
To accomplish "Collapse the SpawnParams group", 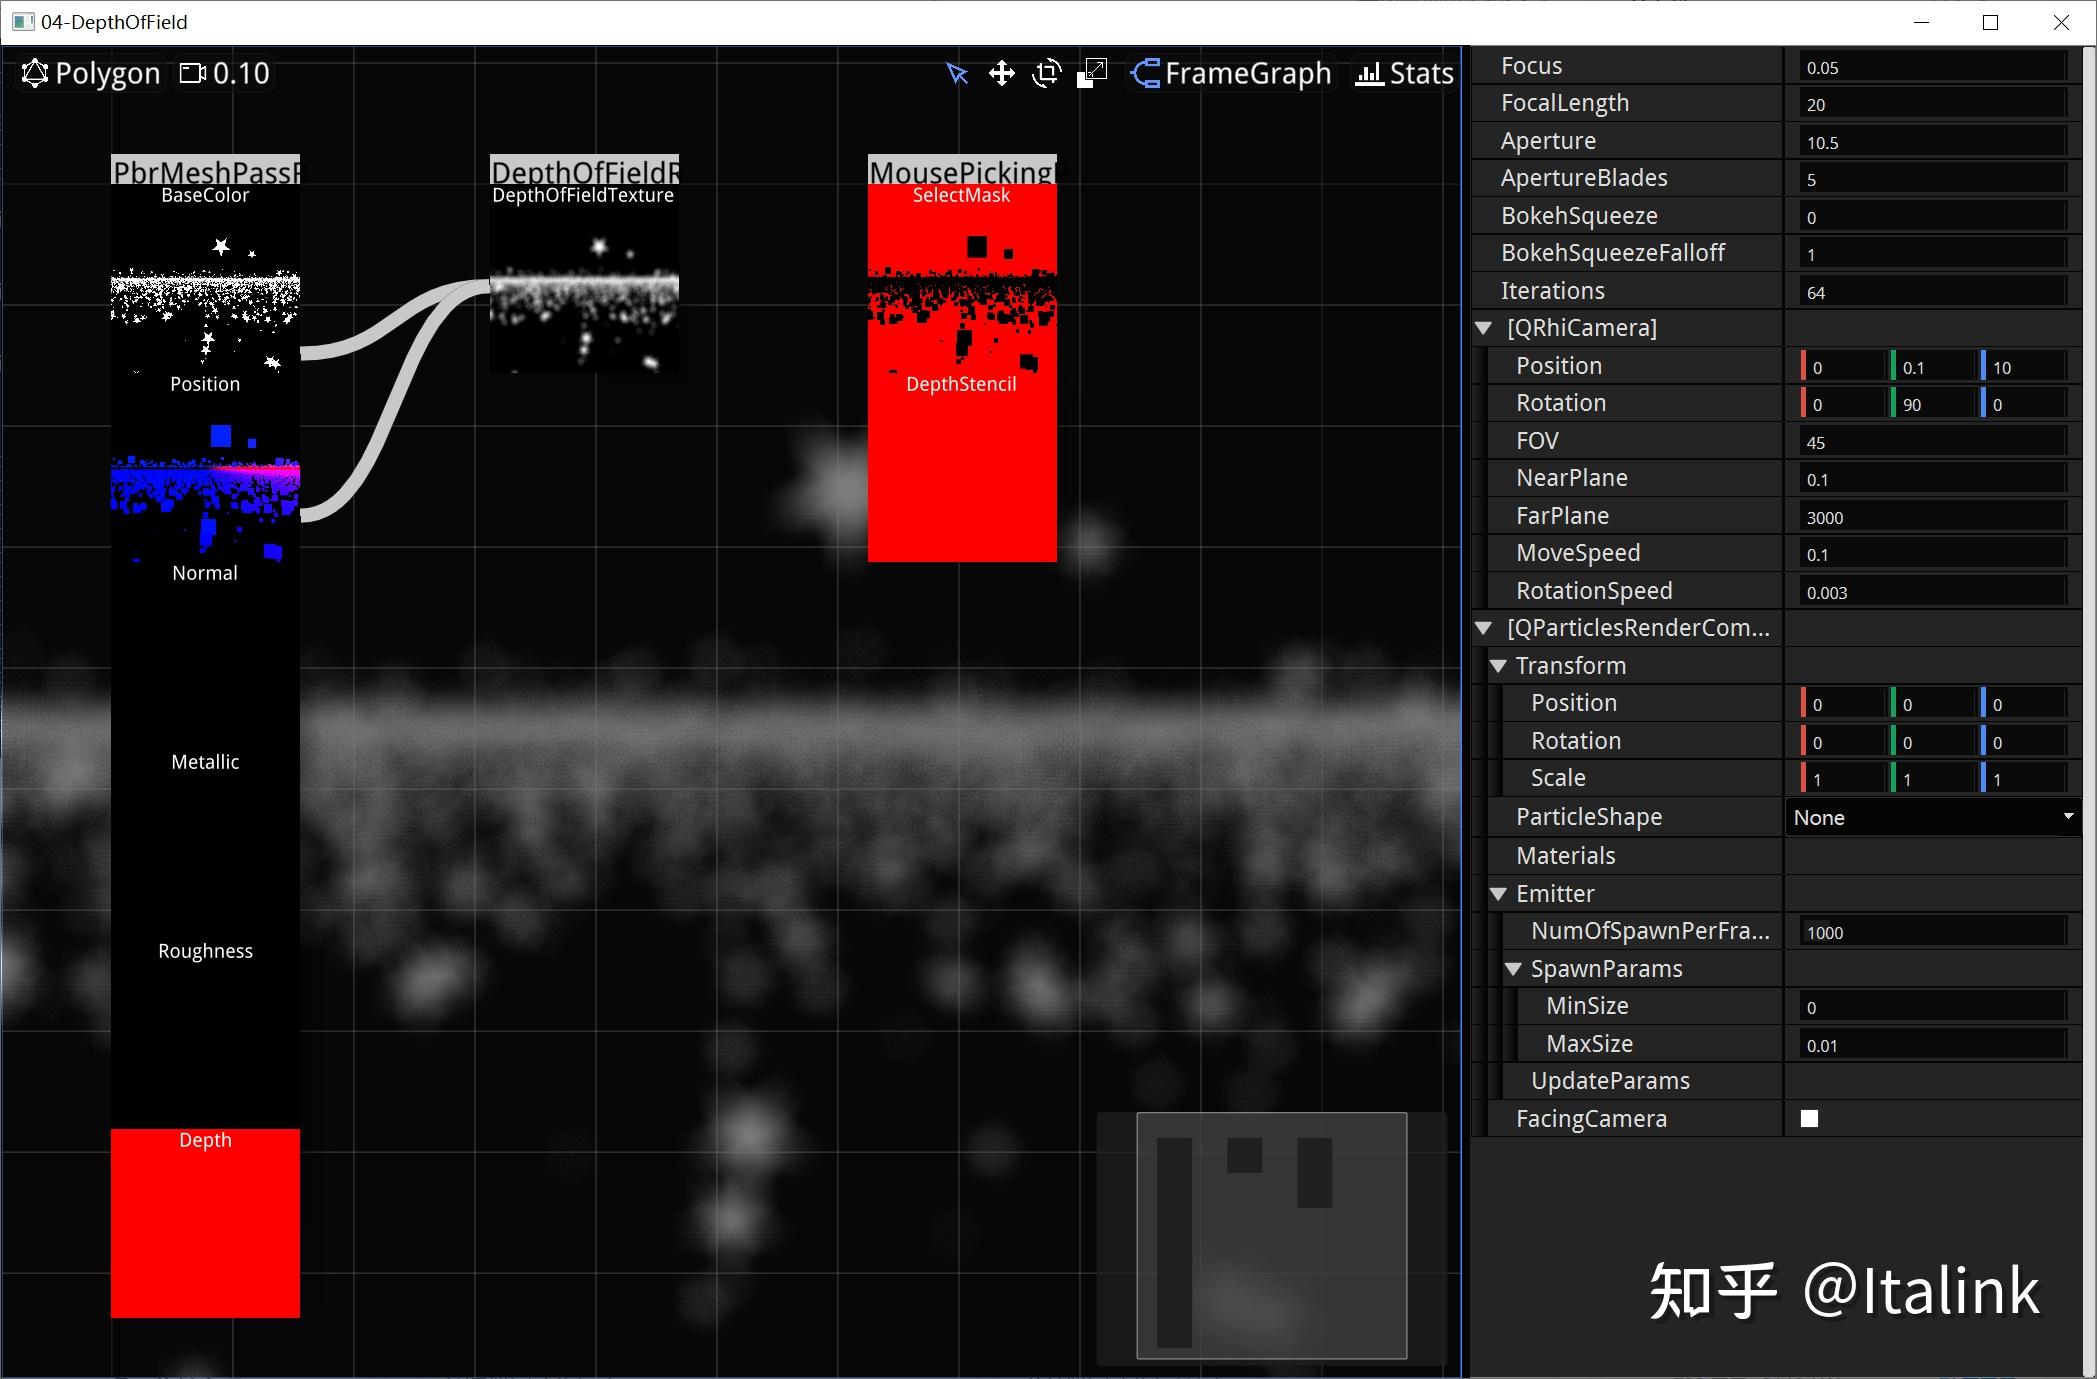I will tap(1513, 969).
